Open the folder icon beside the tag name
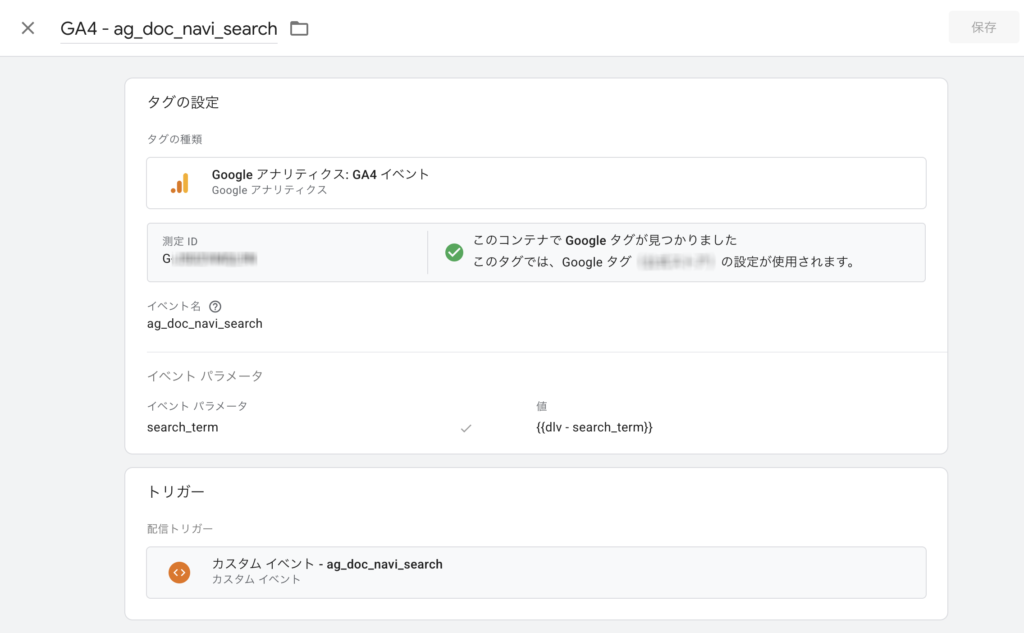The height and width of the screenshot is (633, 1024). tap(299, 29)
